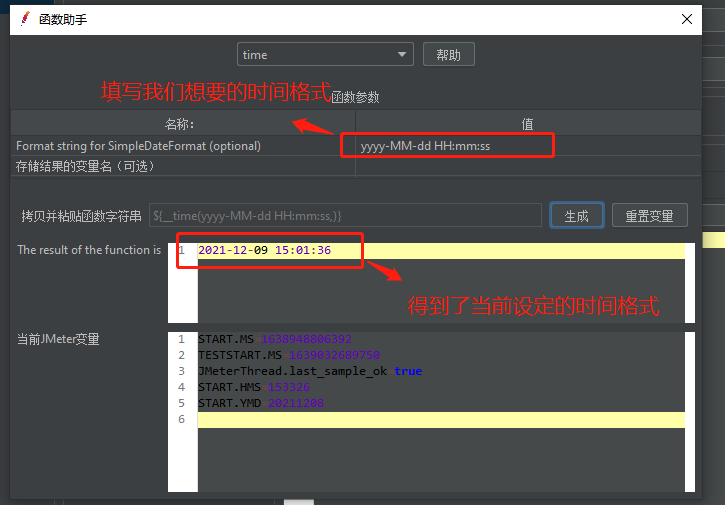
Task: Click the 当前JMeter变量 label
Action: [x=58, y=339]
